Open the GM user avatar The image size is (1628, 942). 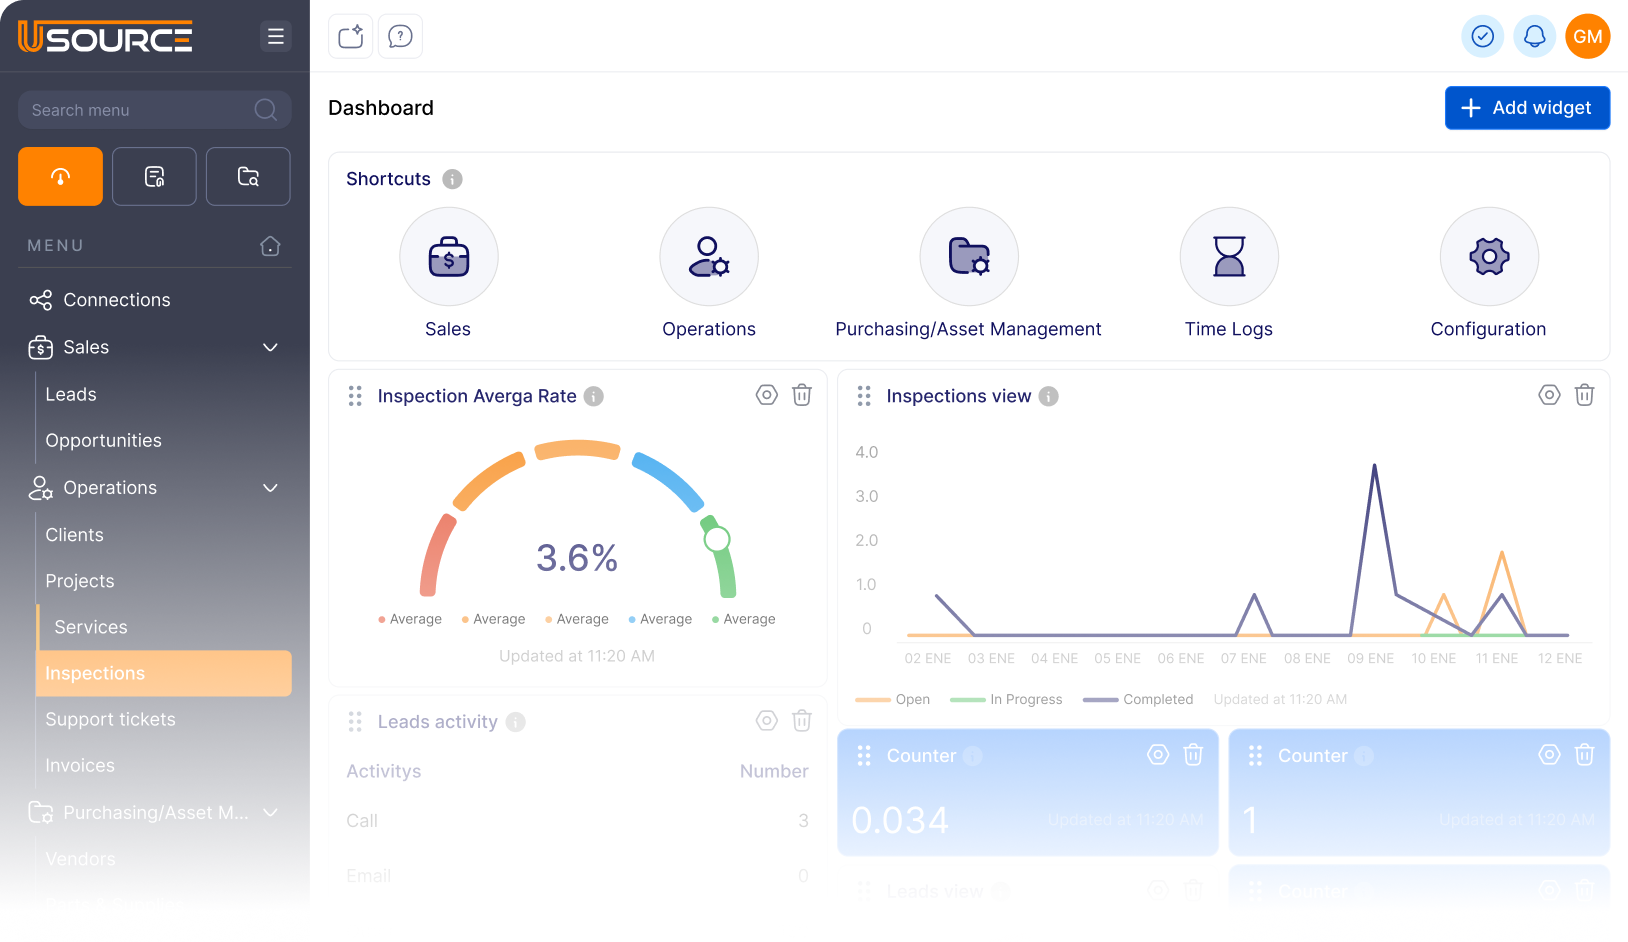tap(1588, 37)
